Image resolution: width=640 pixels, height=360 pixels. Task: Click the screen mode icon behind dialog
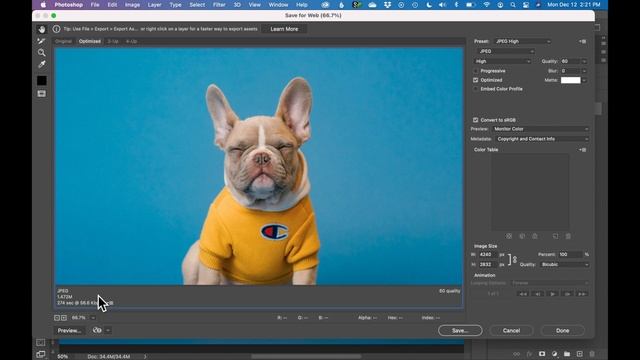point(41,354)
